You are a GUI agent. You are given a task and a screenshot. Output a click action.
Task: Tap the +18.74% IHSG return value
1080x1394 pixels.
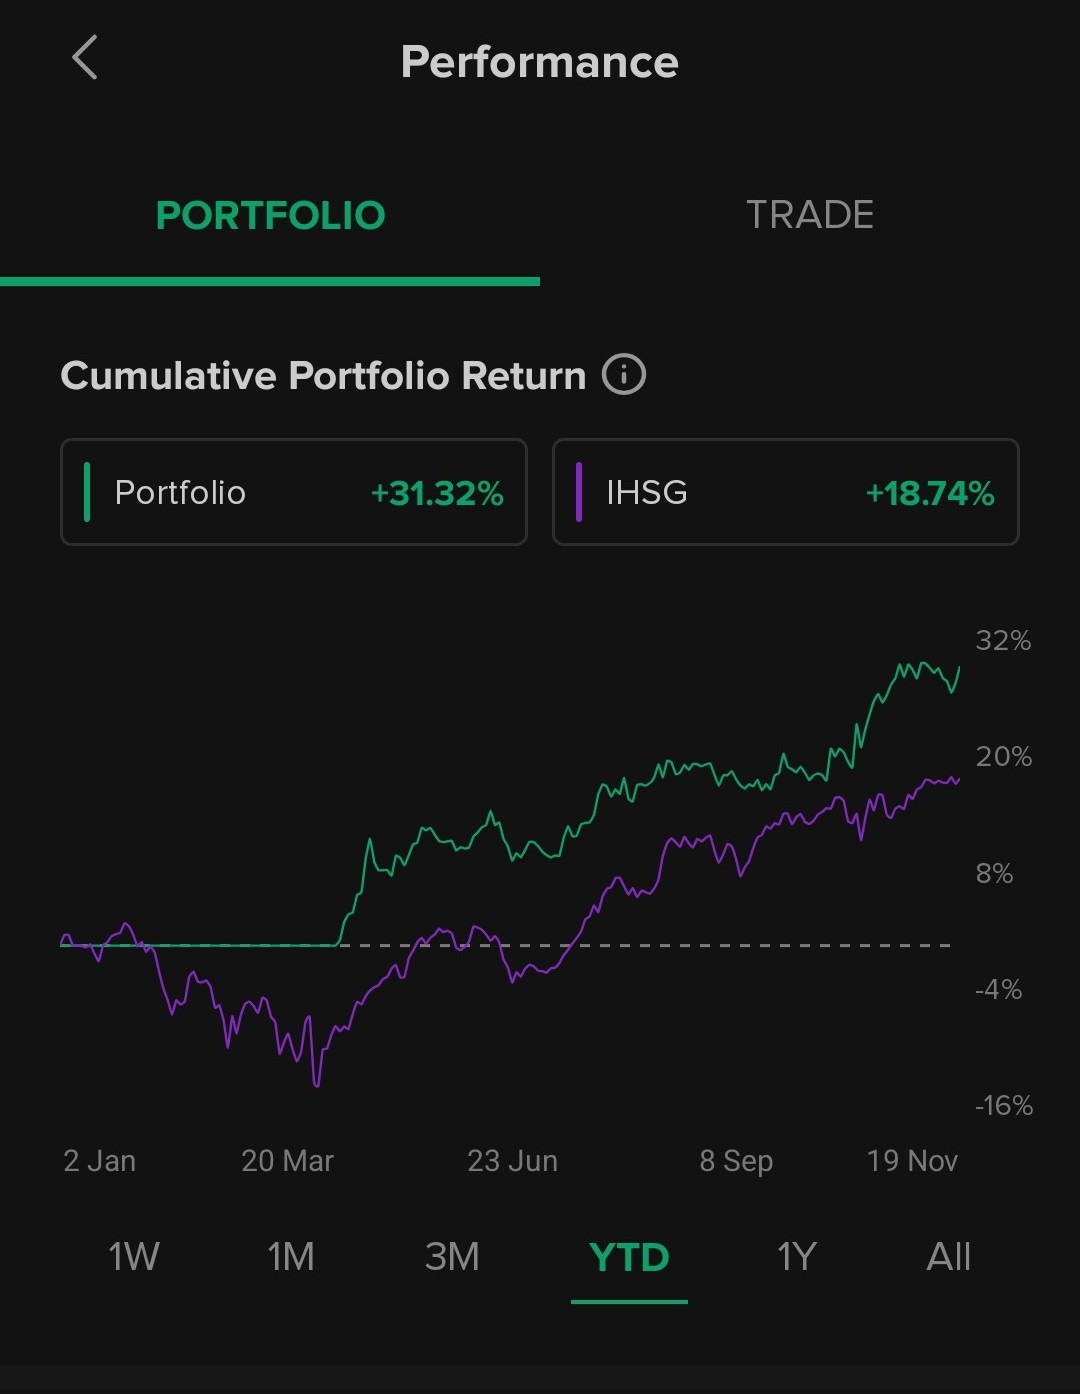pos(930,493)
